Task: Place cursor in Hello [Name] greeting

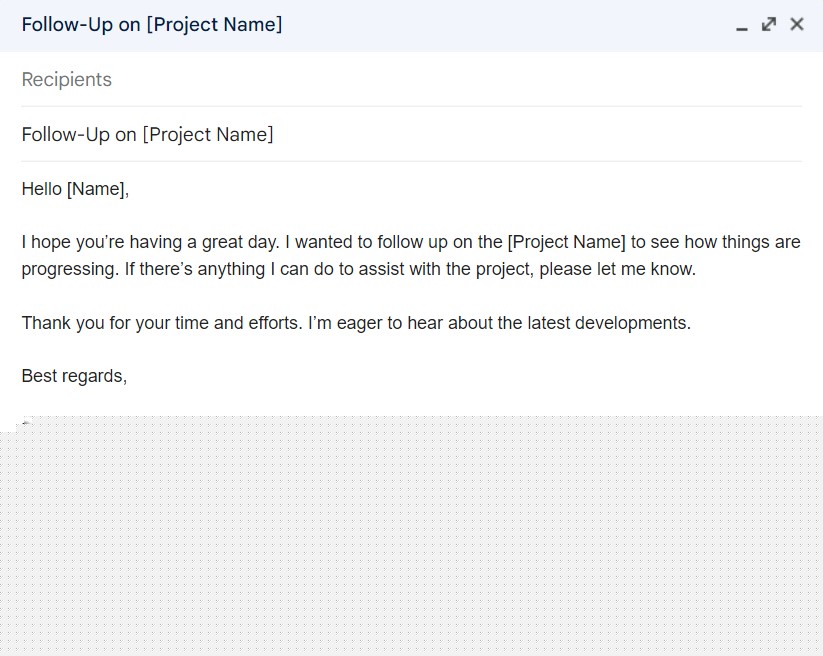Action: click(x=75, y=189)
